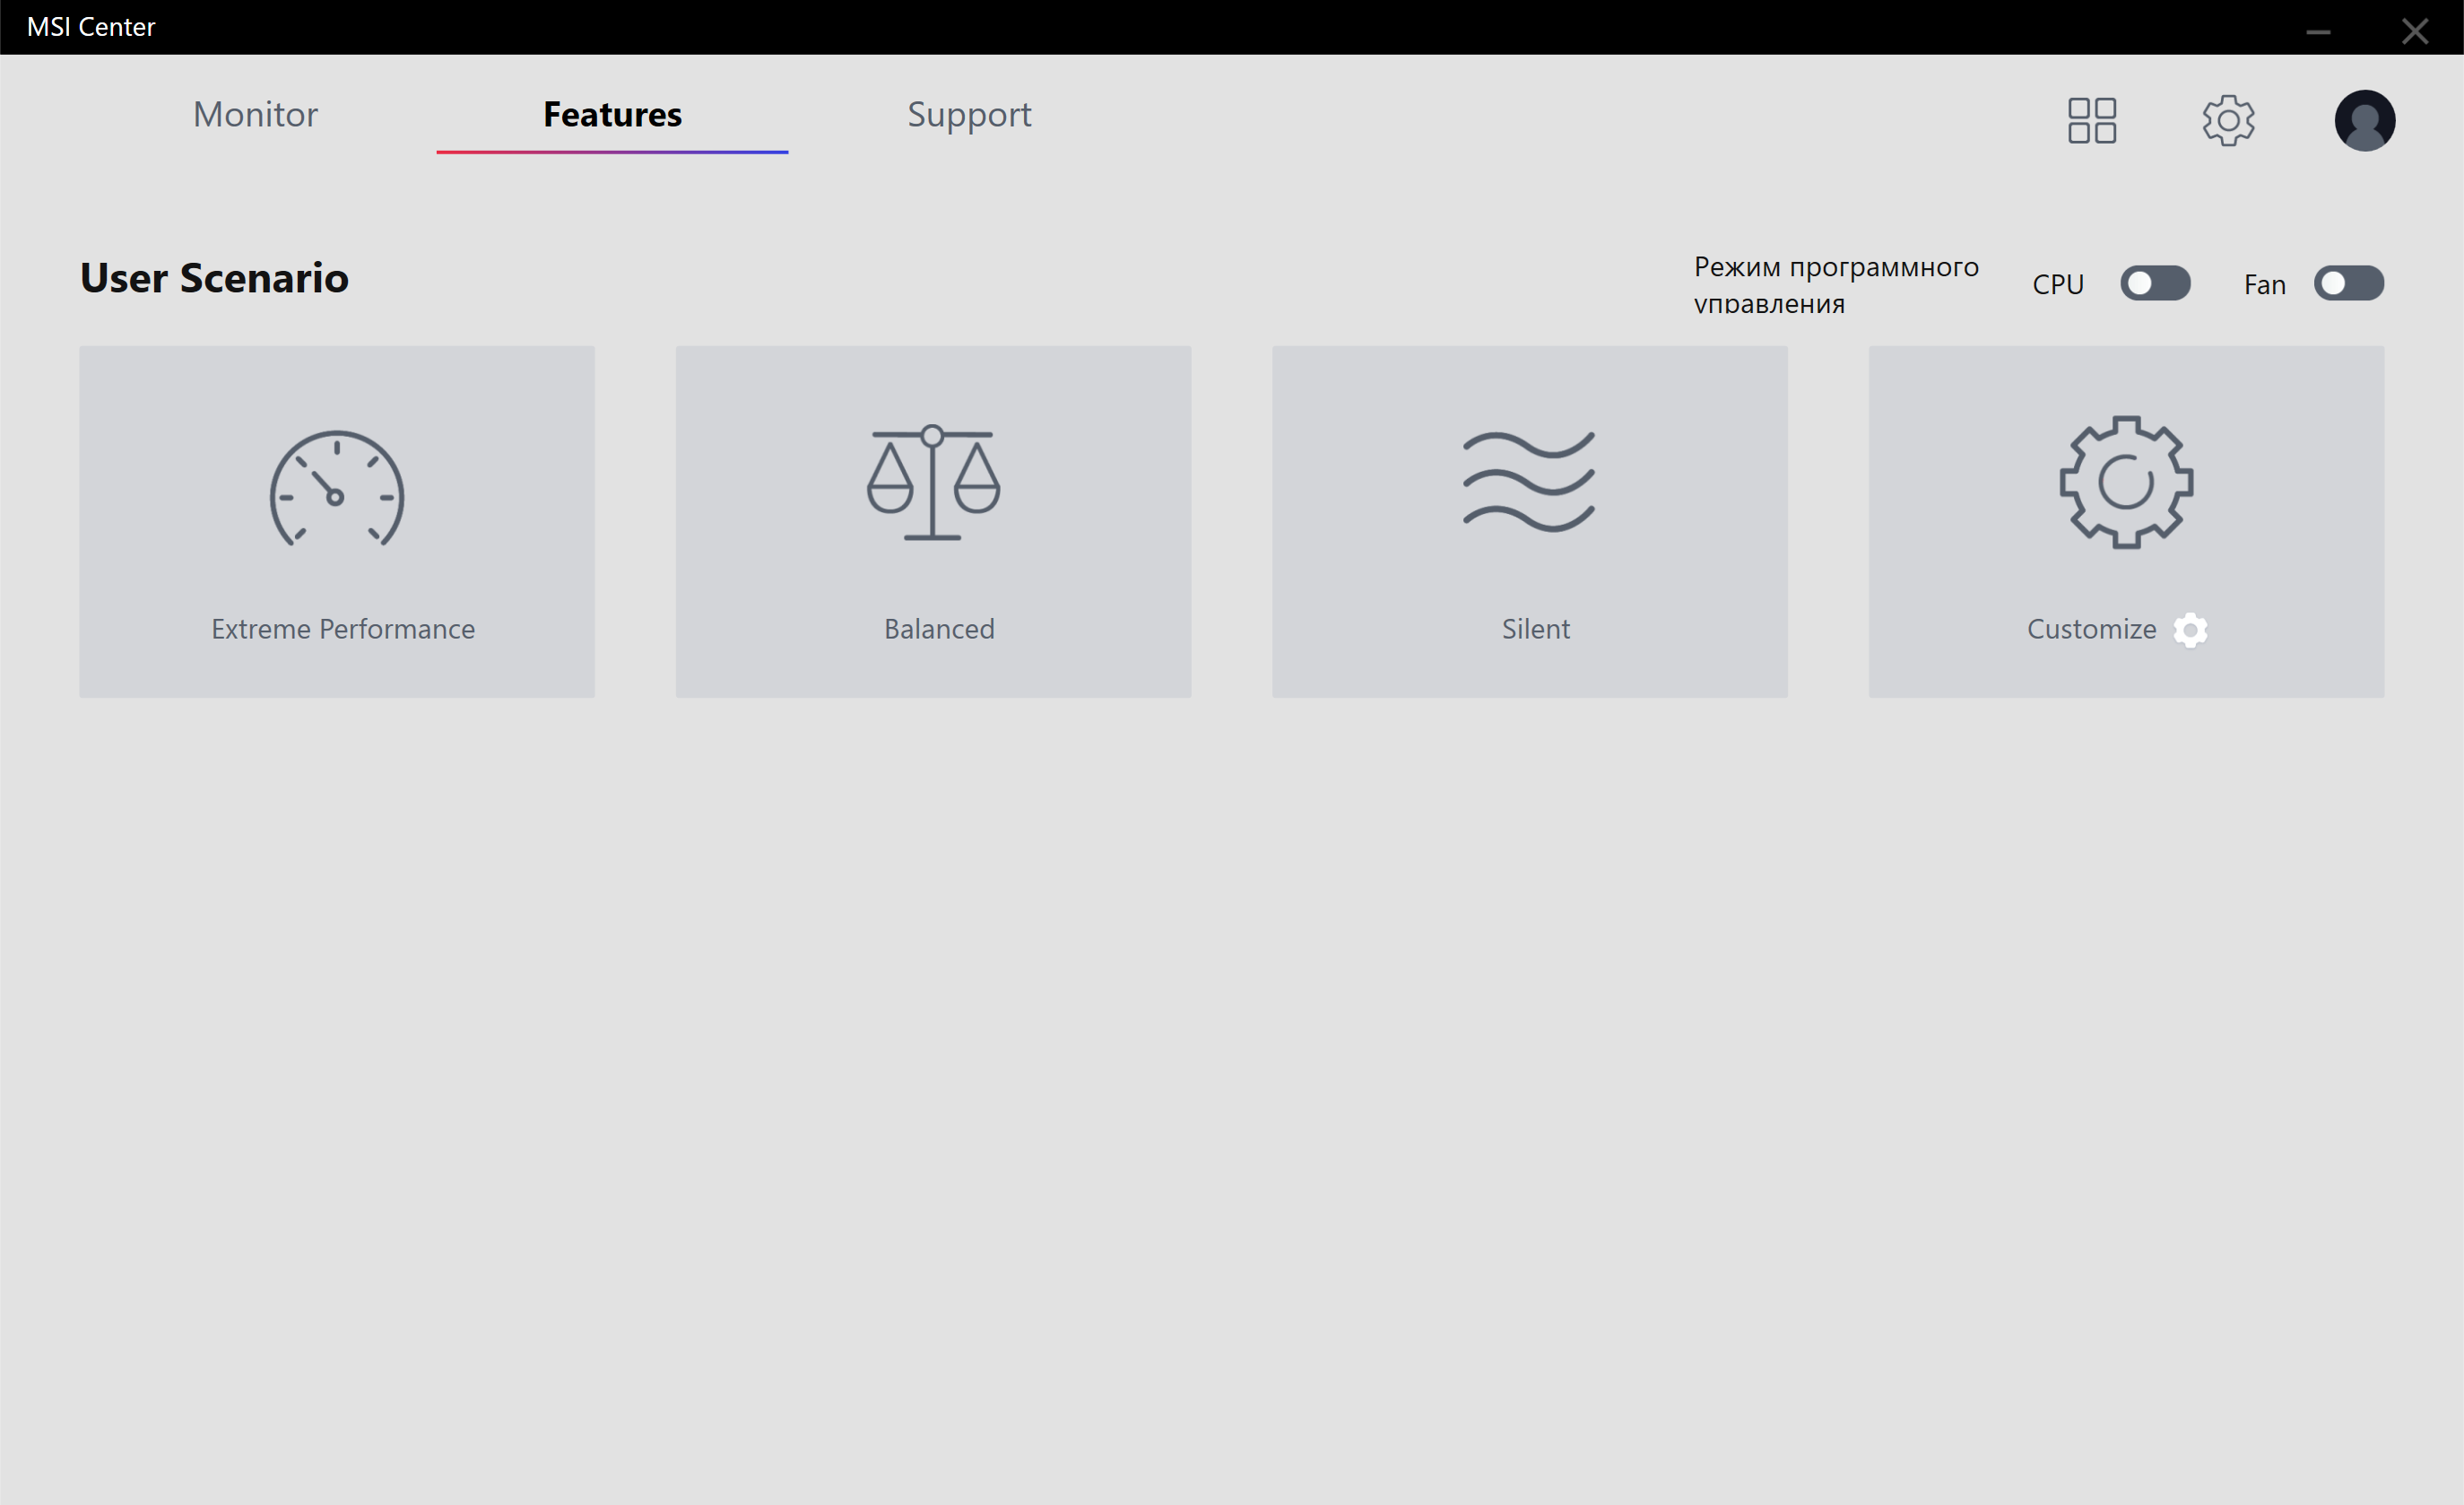
Task: Click the user profile avatar
Action: point(2364,121)
